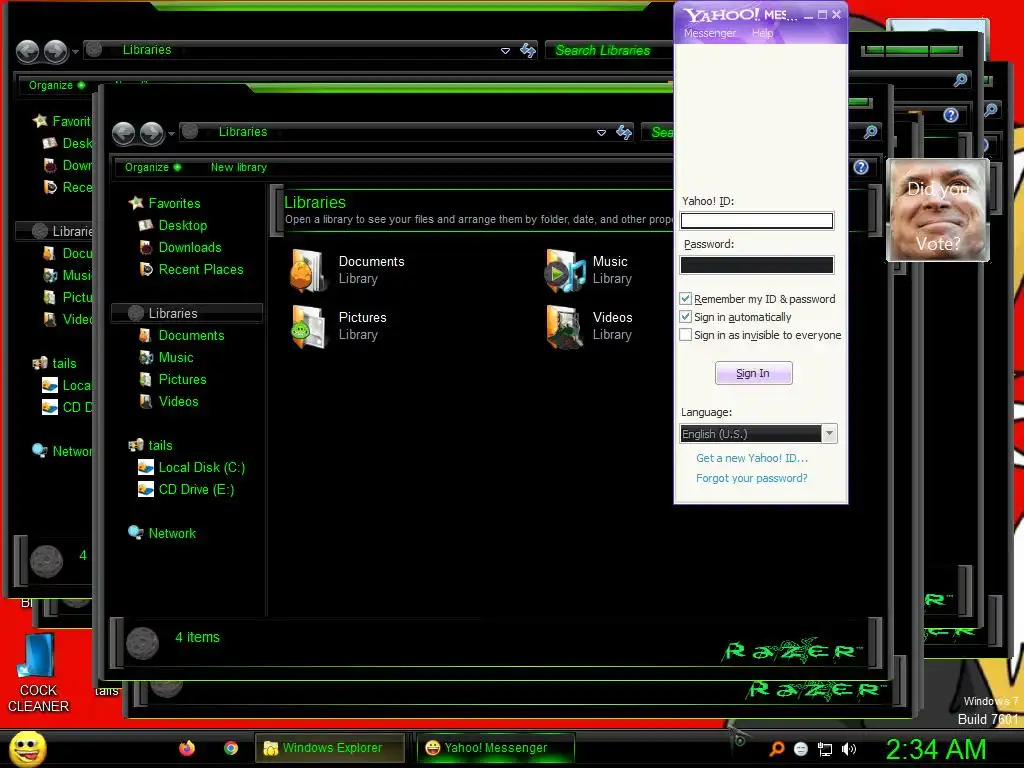This screenshot has height=768, width=1024.
Task: Open the Messenger menu in Yahoo Messenger
Action: coord(709,33)
